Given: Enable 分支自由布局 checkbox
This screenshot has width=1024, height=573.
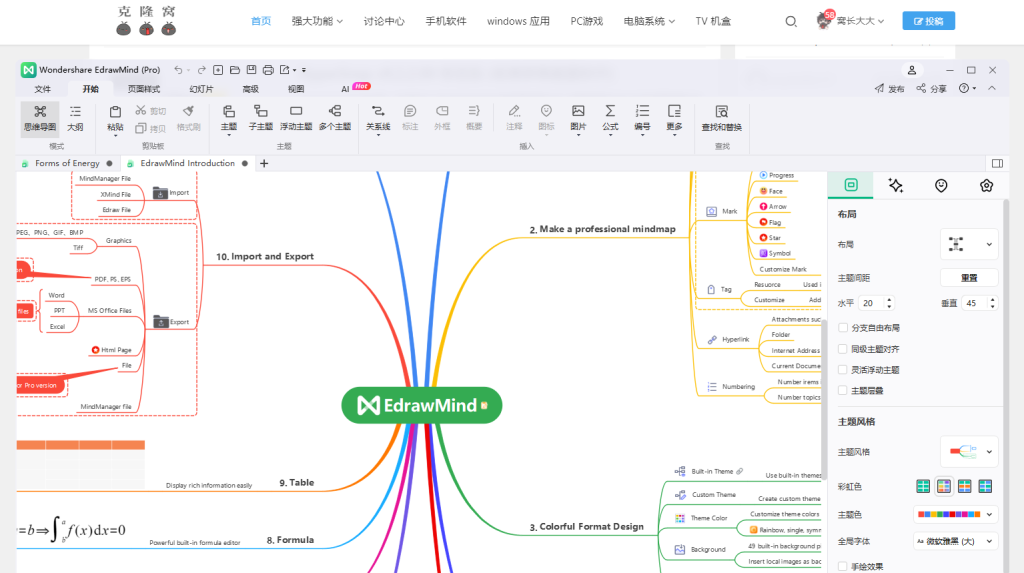Looking at the screenshot, I should point(843,328).
